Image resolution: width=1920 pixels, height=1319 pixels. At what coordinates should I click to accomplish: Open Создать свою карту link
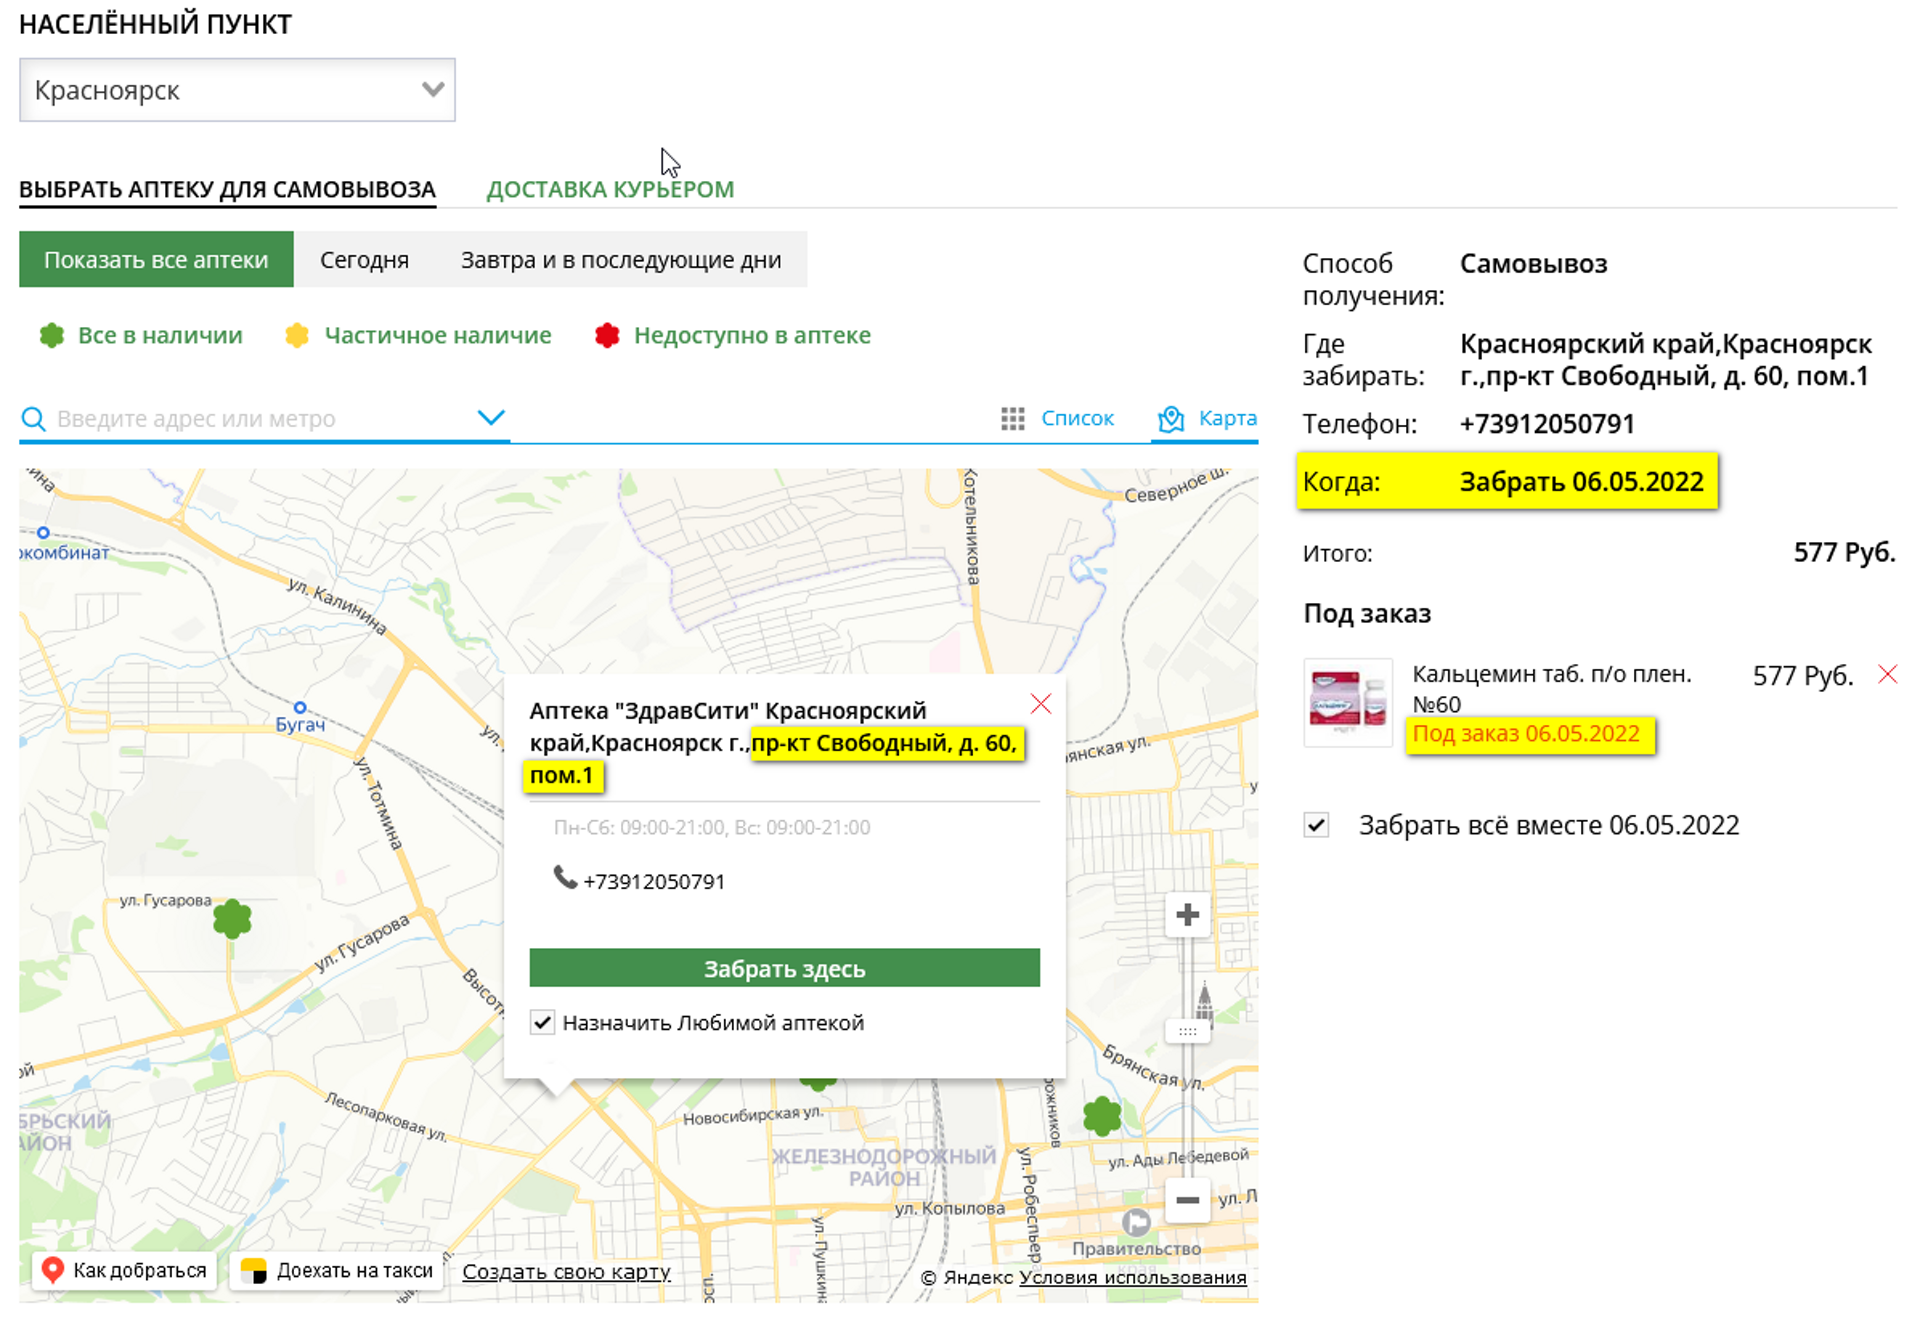click(566, 1272)
